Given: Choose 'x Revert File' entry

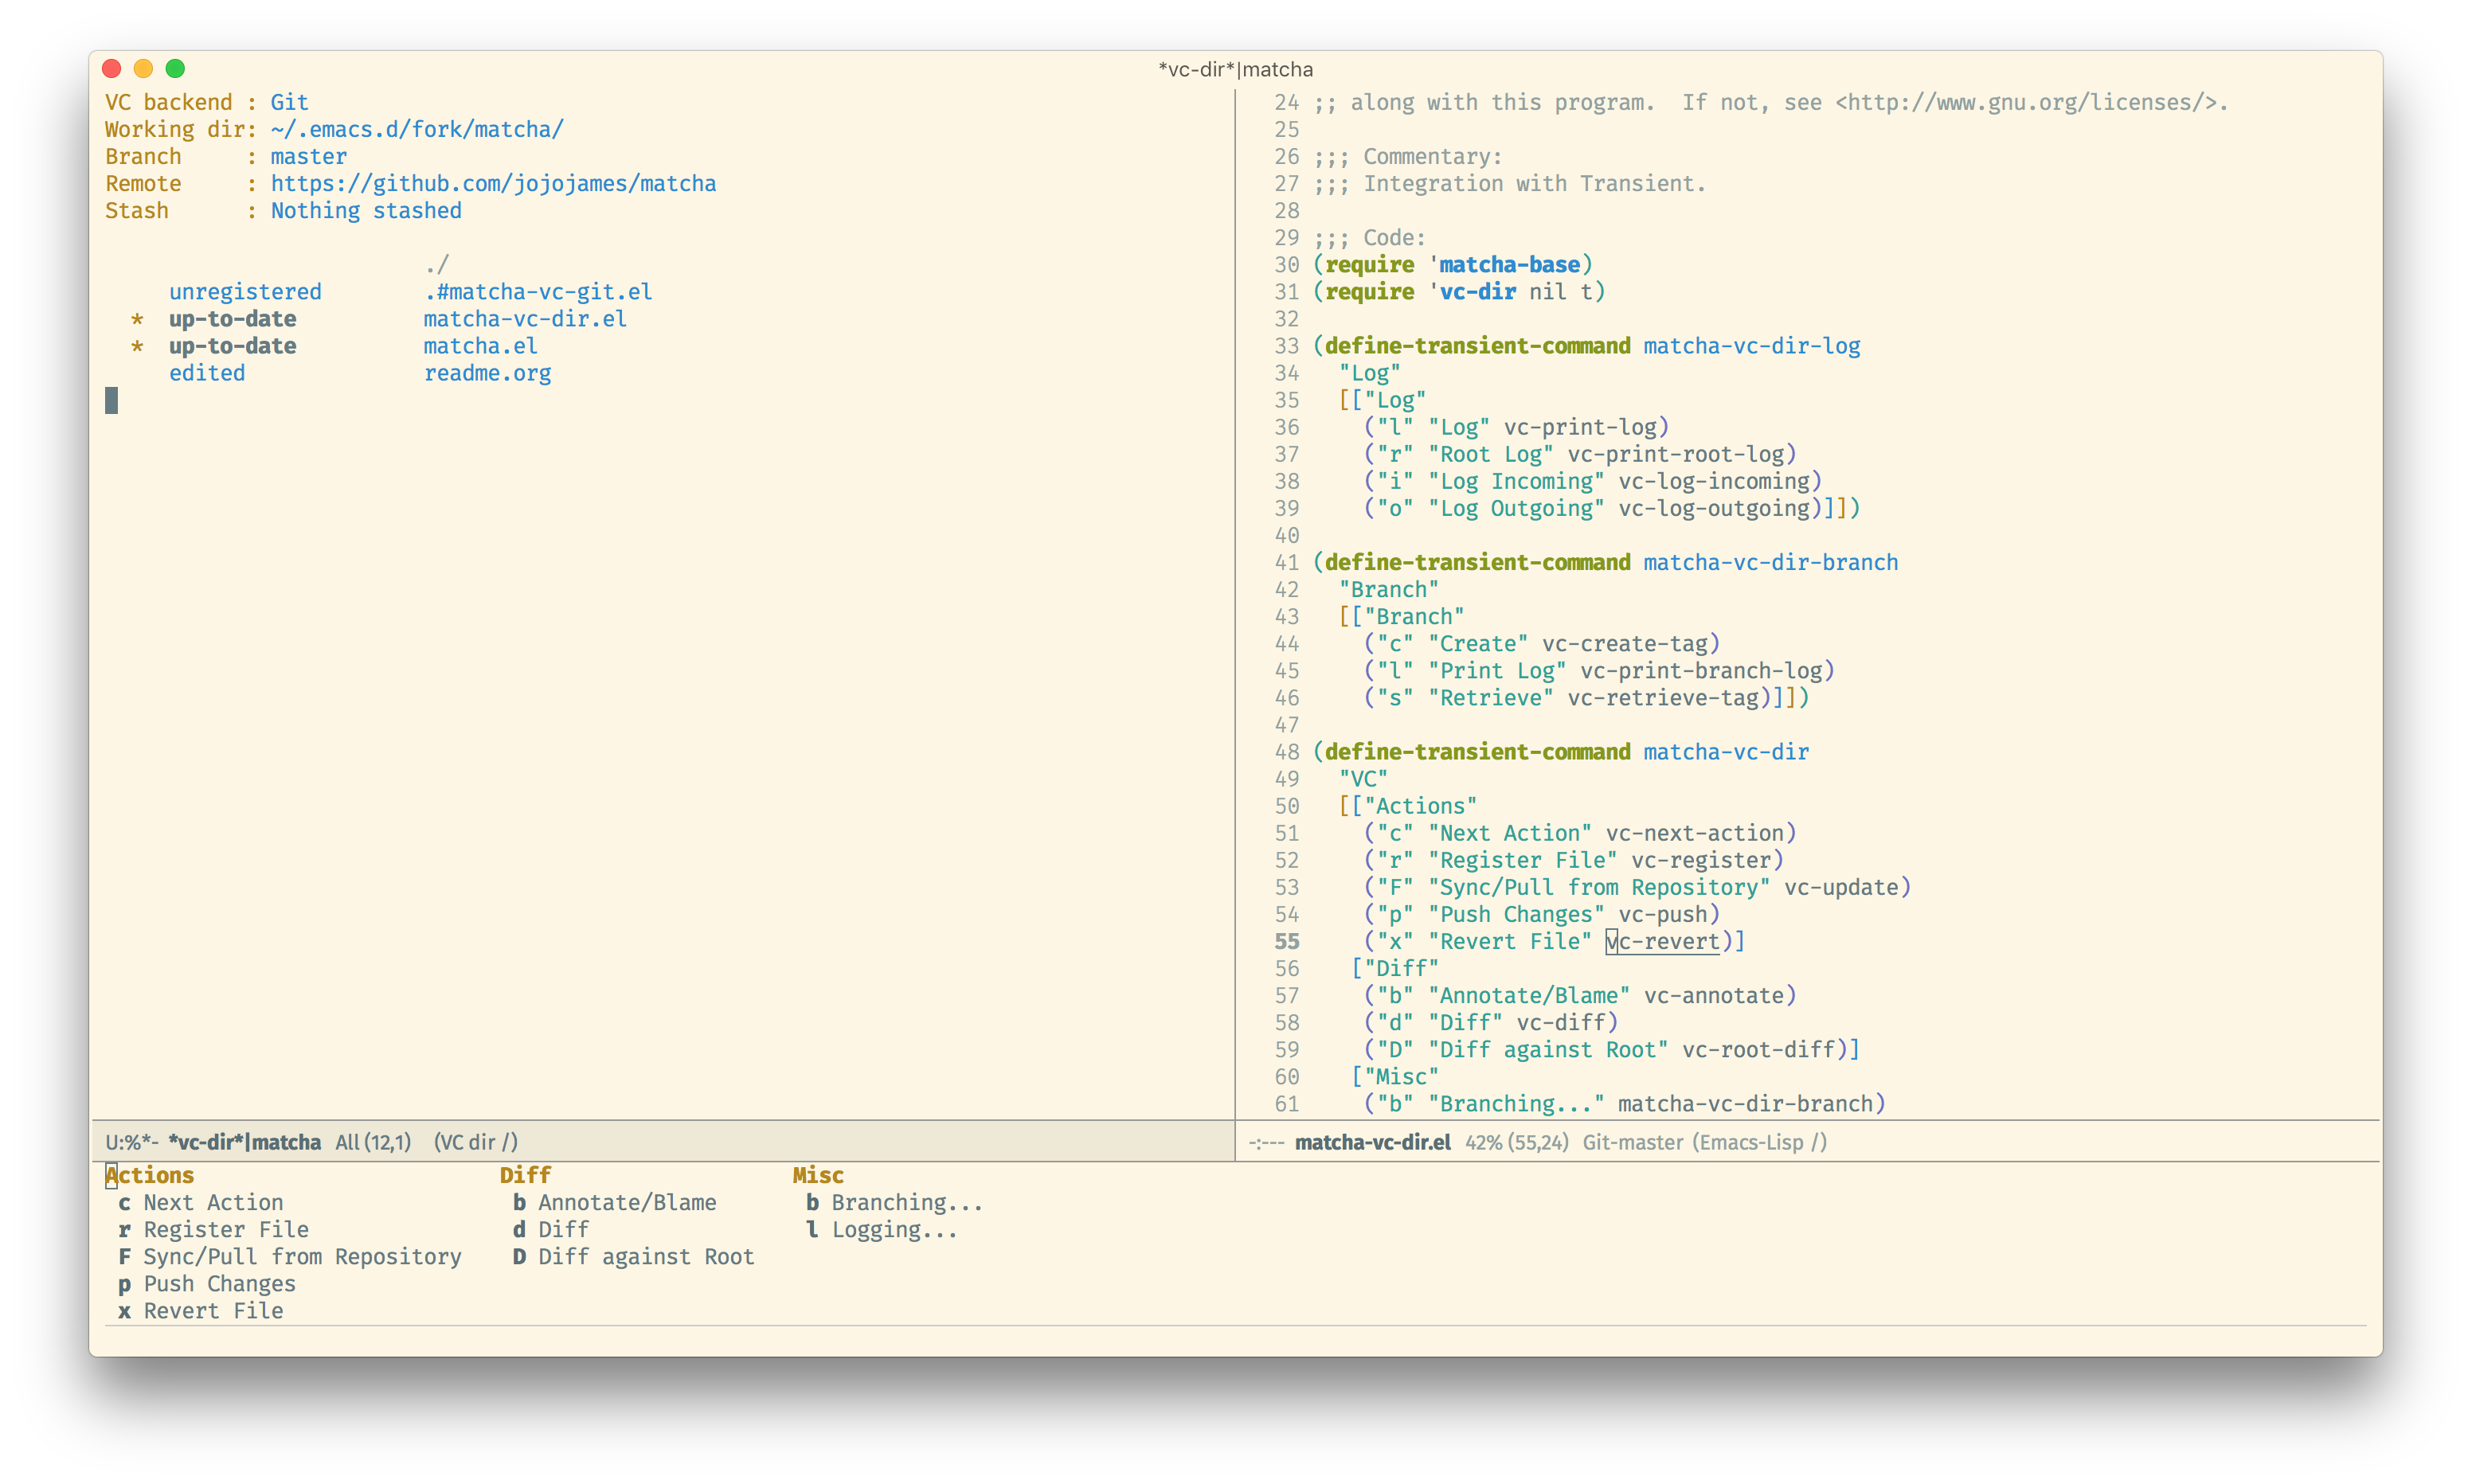Looking at the screenshot, I should [x=200, y=1311].
